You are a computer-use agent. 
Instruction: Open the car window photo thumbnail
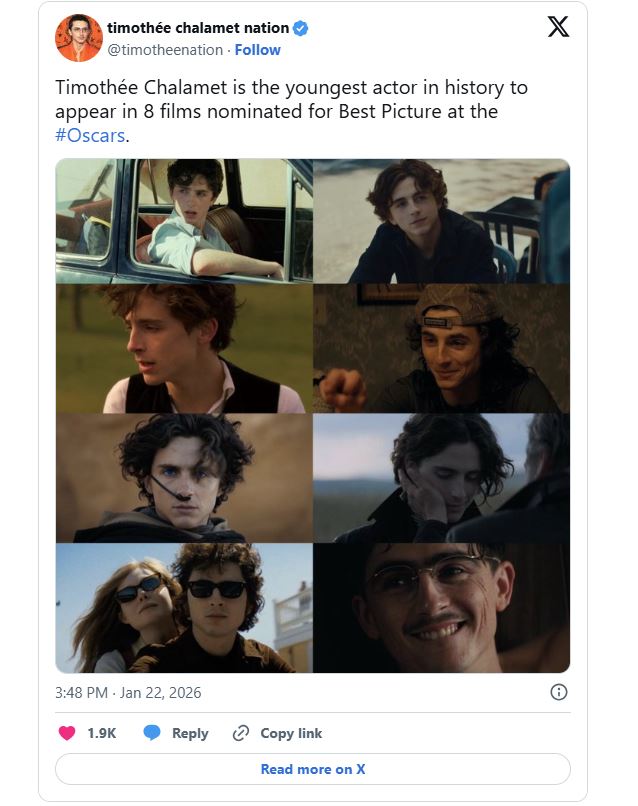pyautogui.click(x=184, y=221)
